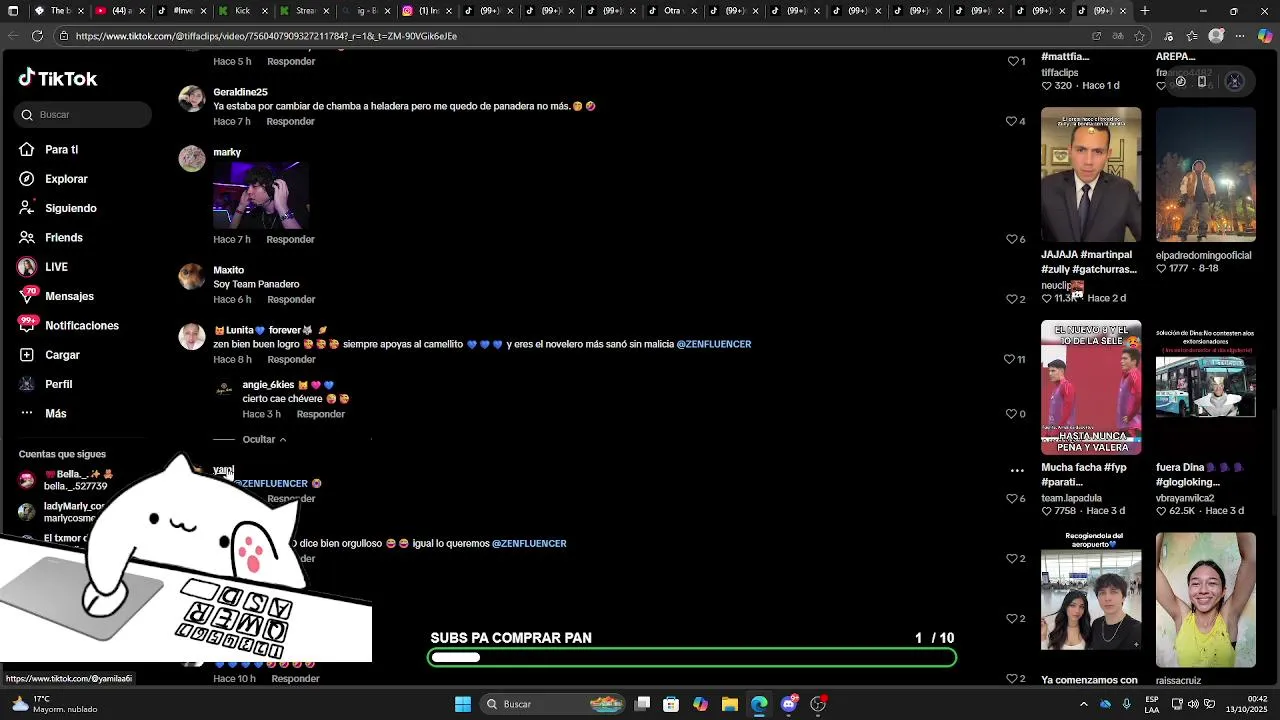This screenshot has height=720, width=1280.
Task: Open the LIVE section
Action: point(56,267)
